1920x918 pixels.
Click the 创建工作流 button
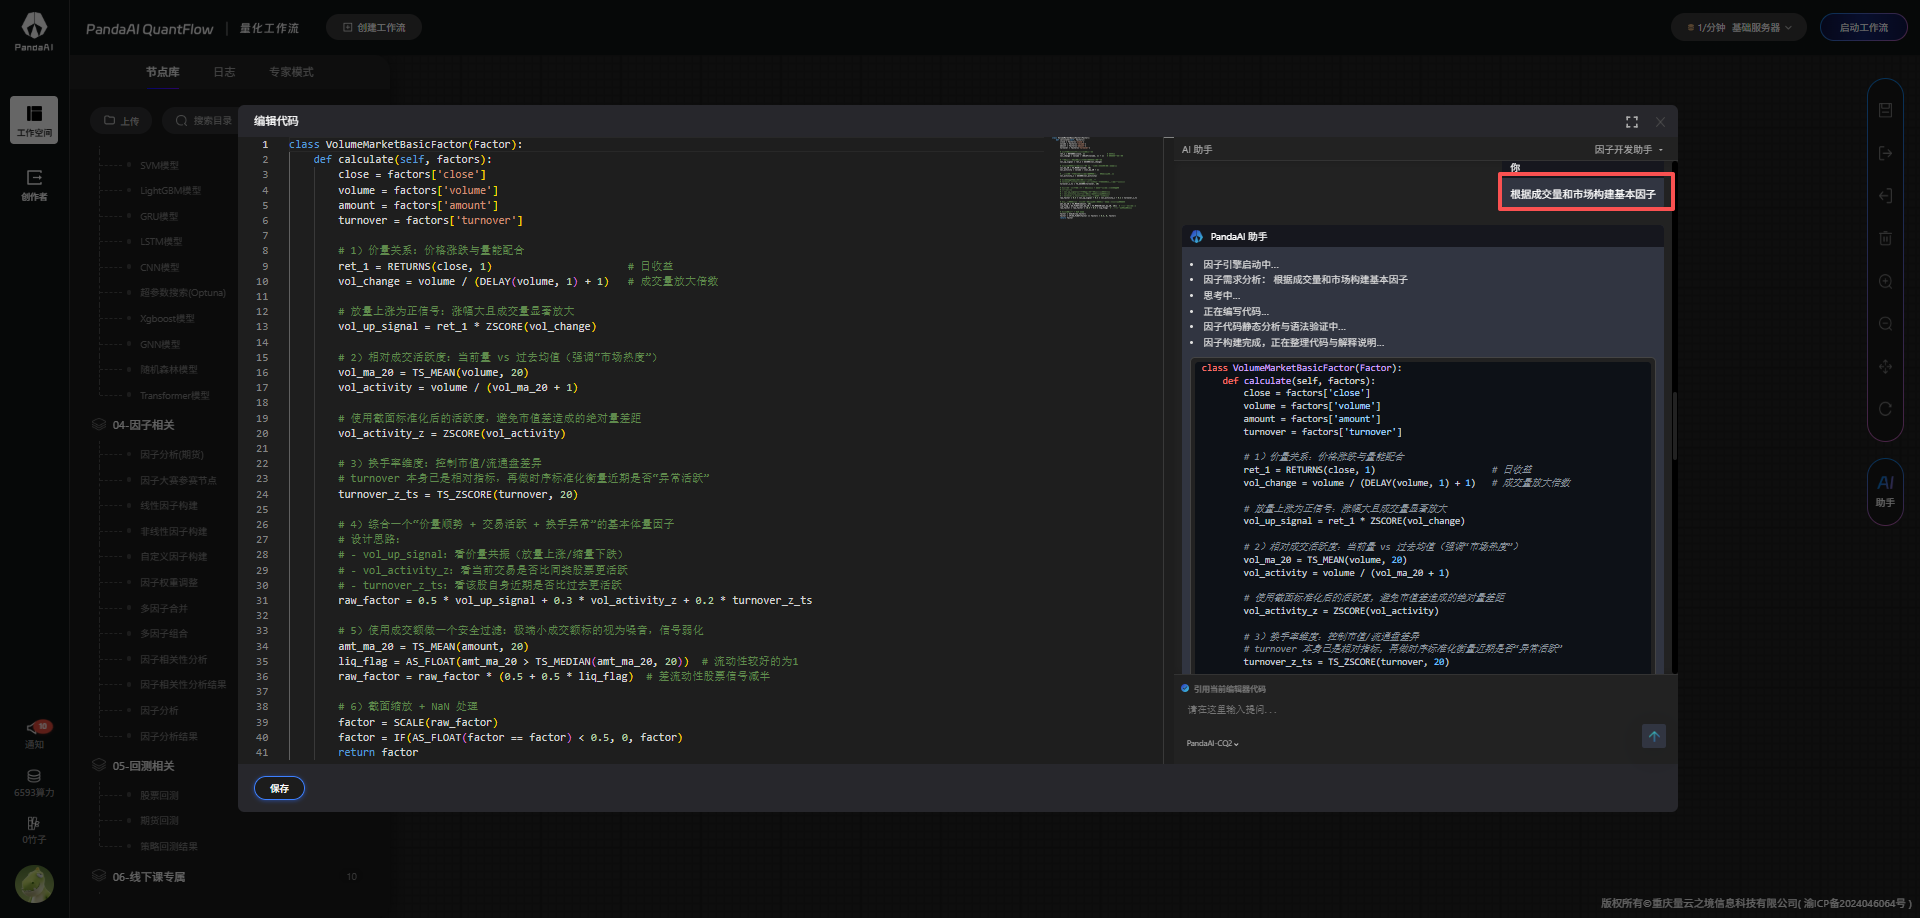374,28
